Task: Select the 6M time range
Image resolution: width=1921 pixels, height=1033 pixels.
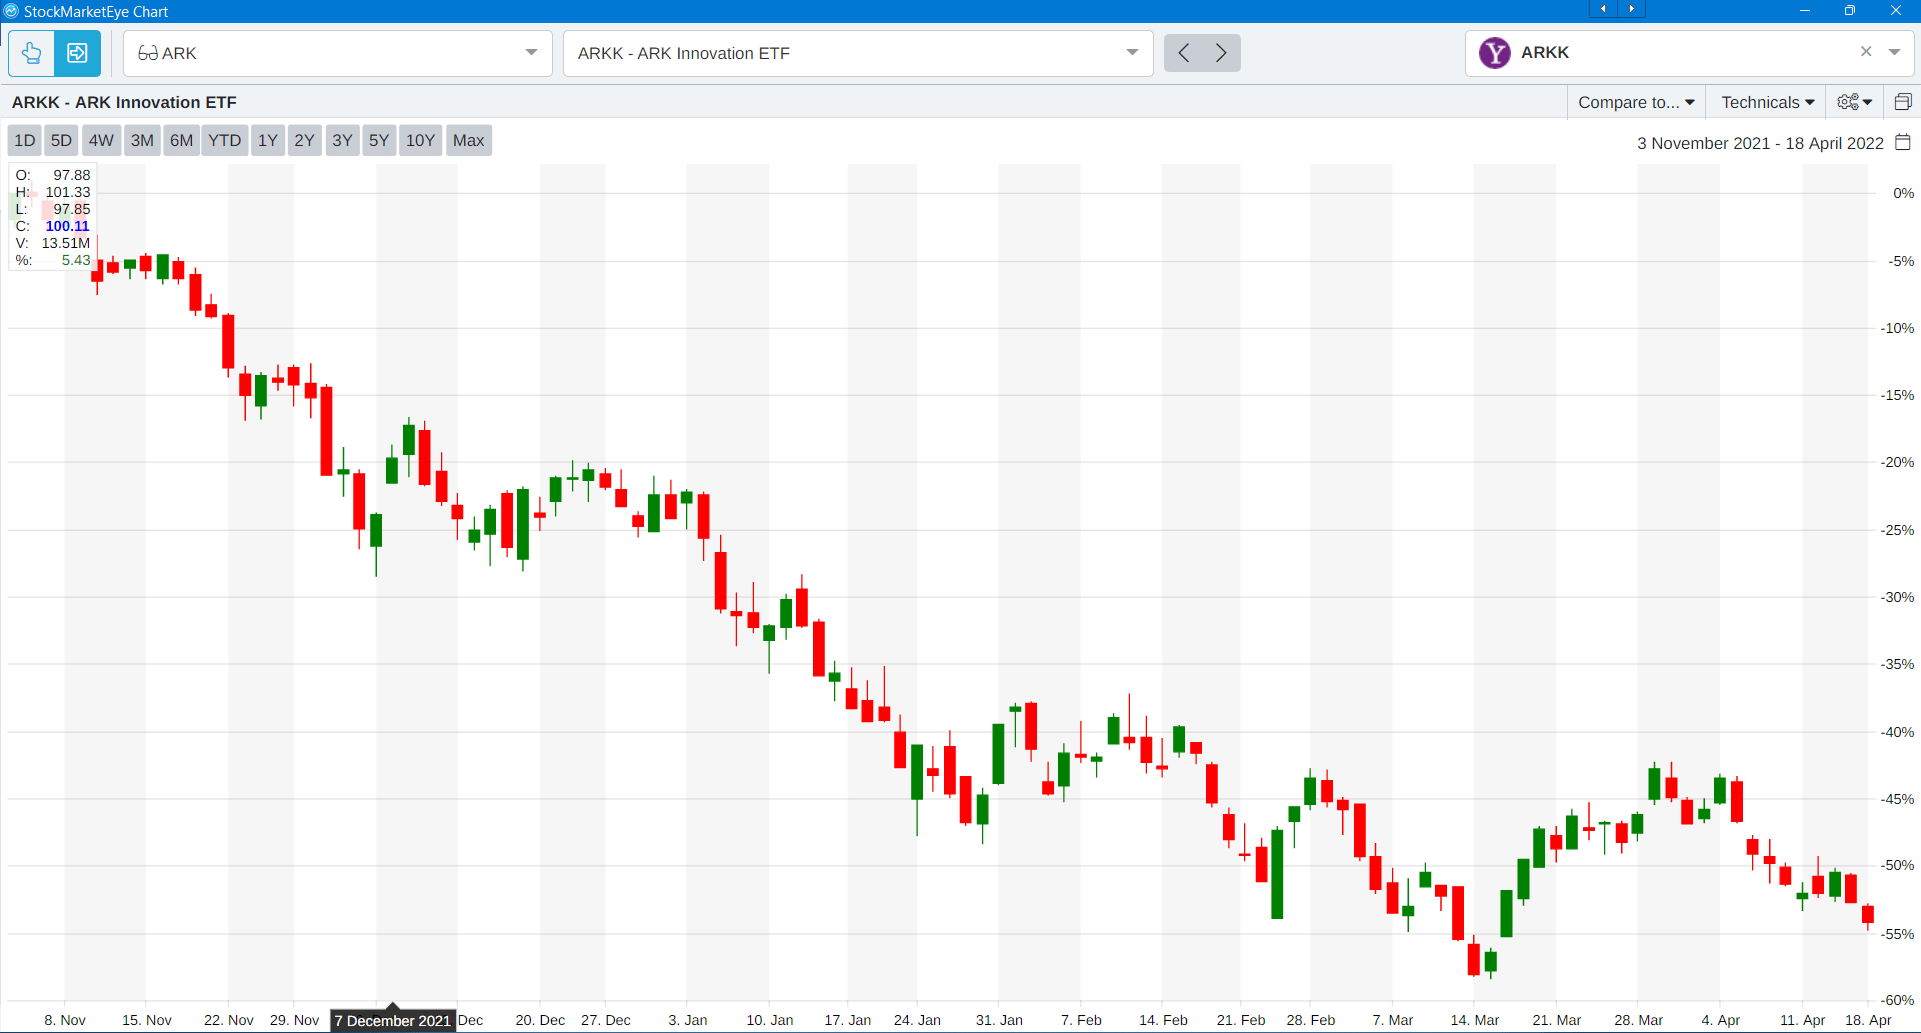Action: [181, 140]
